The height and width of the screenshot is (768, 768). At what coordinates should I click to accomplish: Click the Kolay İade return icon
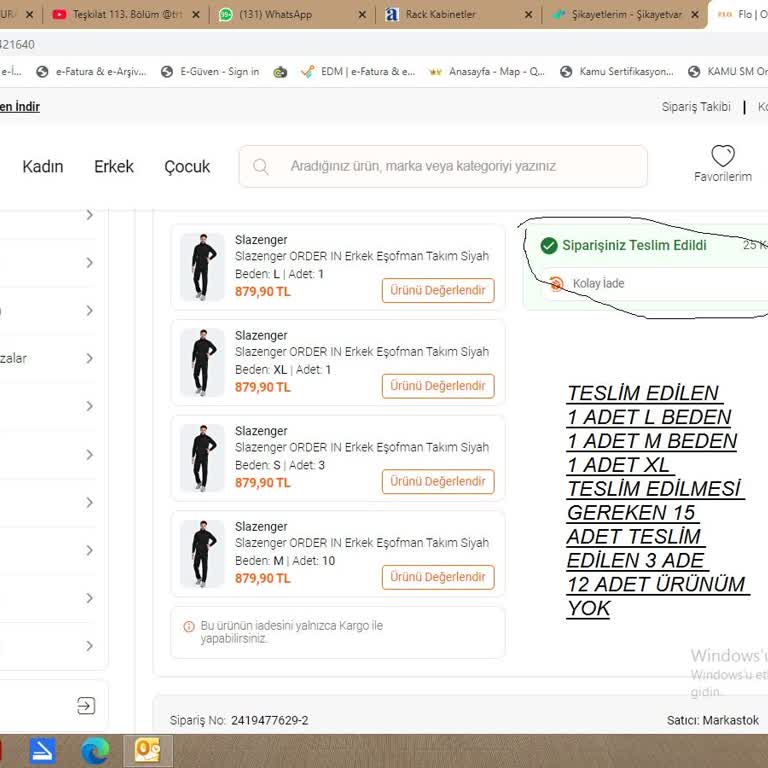coord(556,284)
